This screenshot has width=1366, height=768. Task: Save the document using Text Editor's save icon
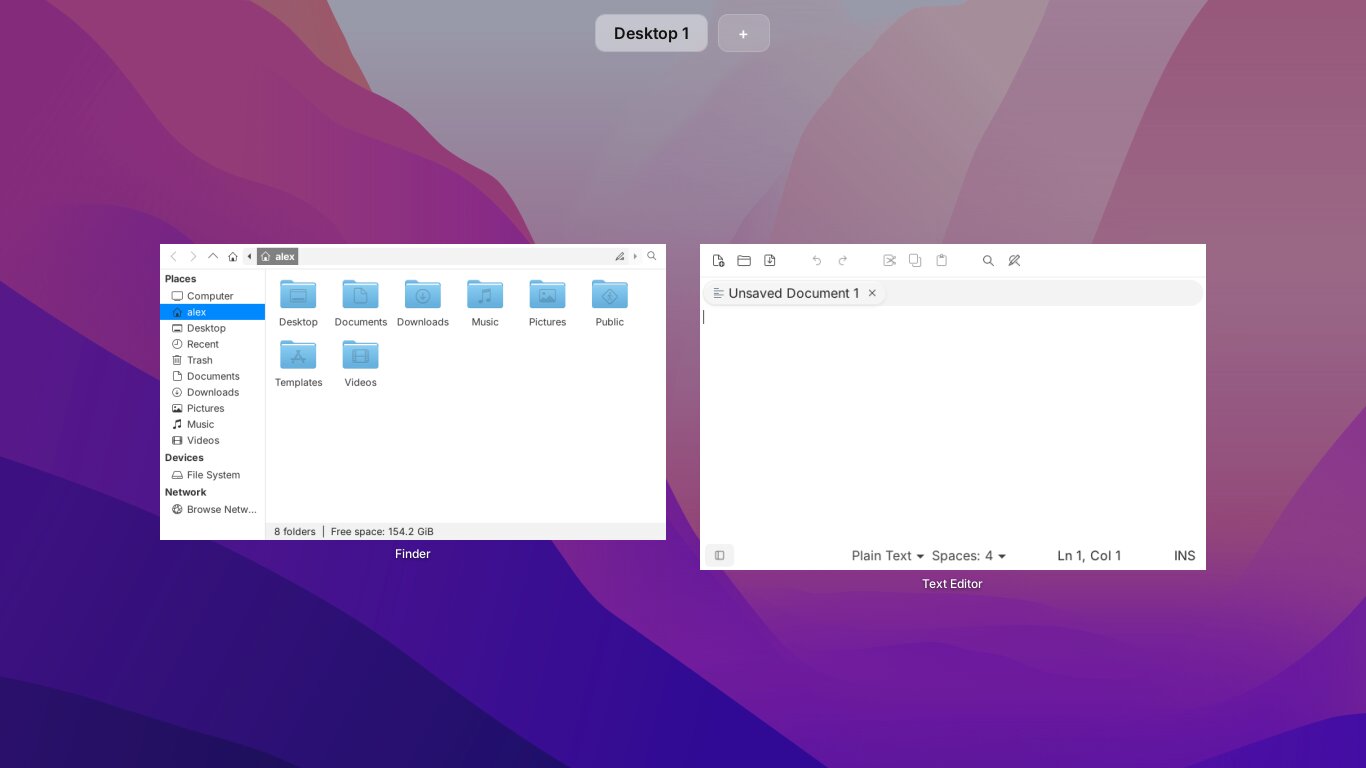[770, 261]
